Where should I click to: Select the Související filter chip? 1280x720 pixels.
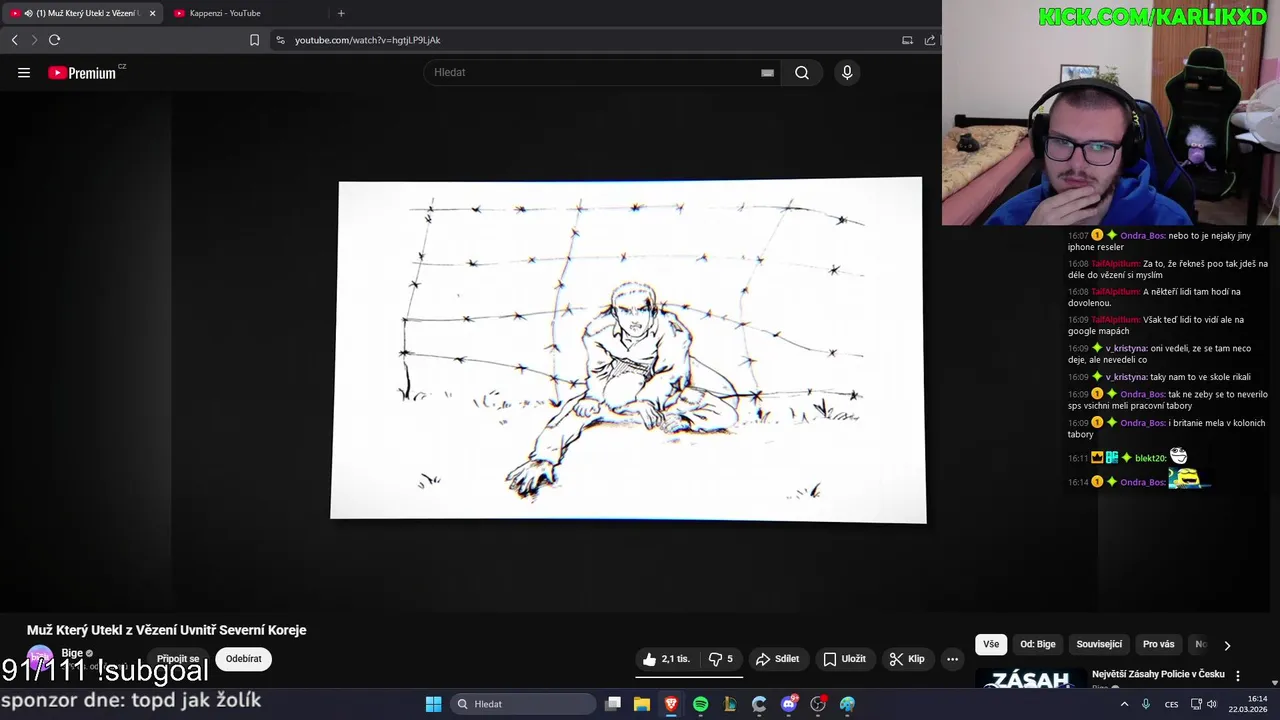tap(1099, 645)
